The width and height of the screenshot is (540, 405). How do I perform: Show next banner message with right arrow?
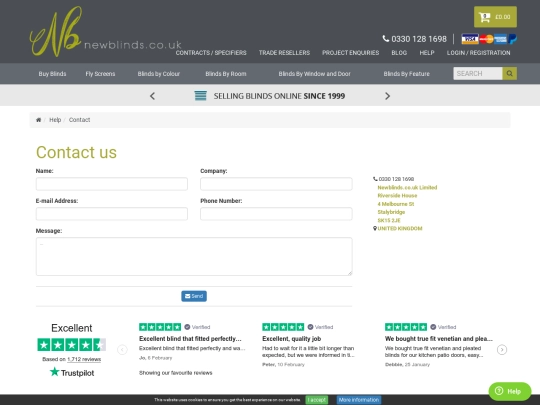(x=387, y=96)
